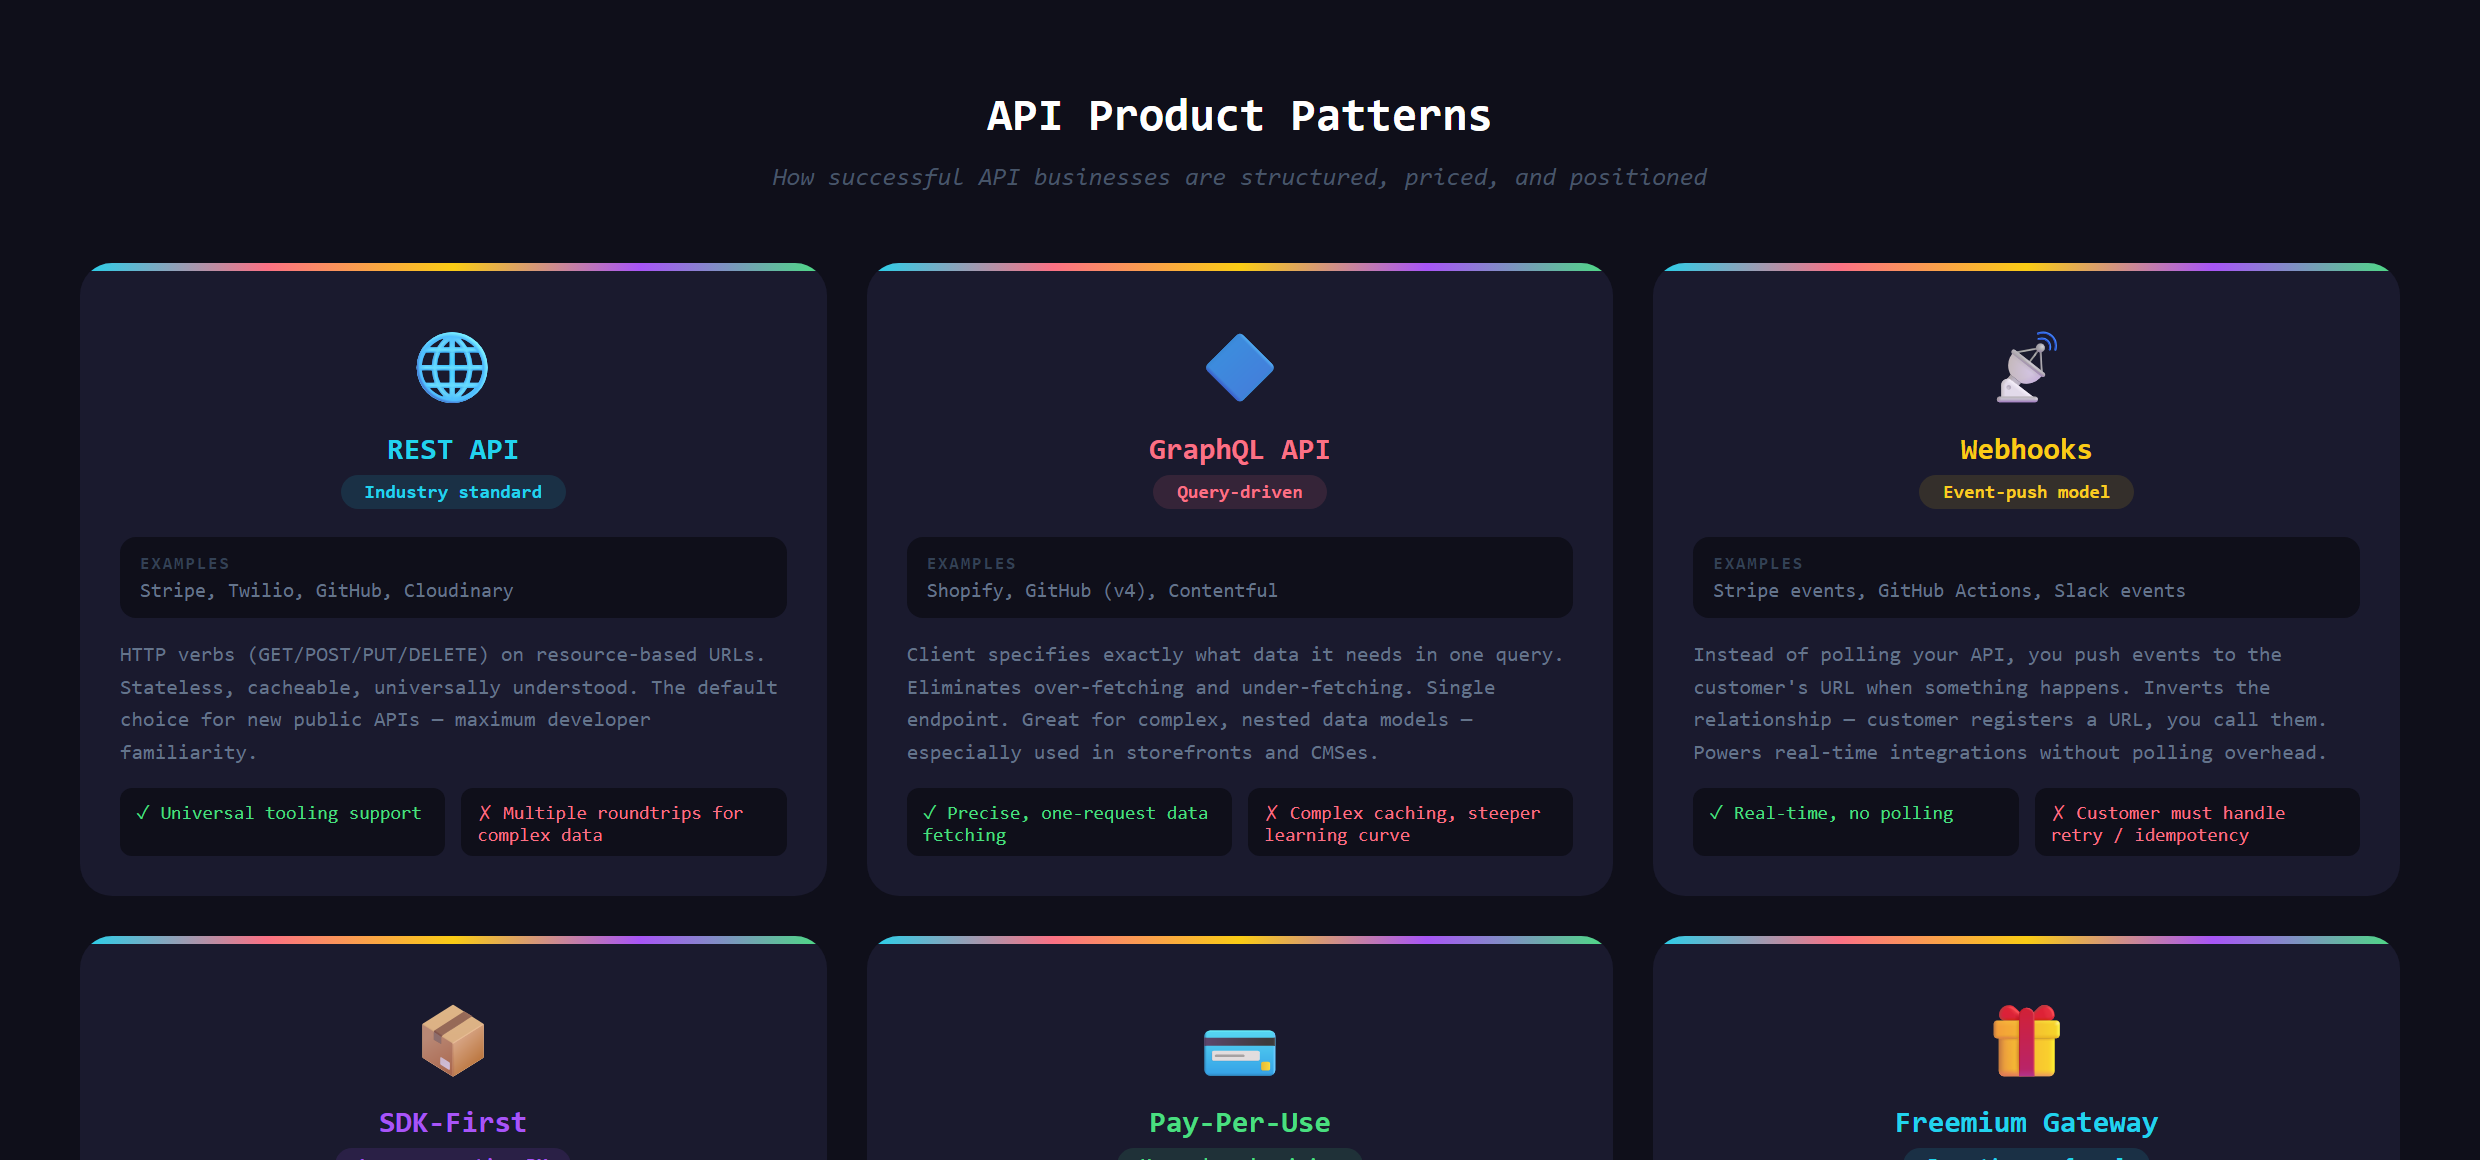The height and width of the screenshot is (1160, 2480).
Task: Click the API Product Patterns heading
Action: click(1239, 116)
